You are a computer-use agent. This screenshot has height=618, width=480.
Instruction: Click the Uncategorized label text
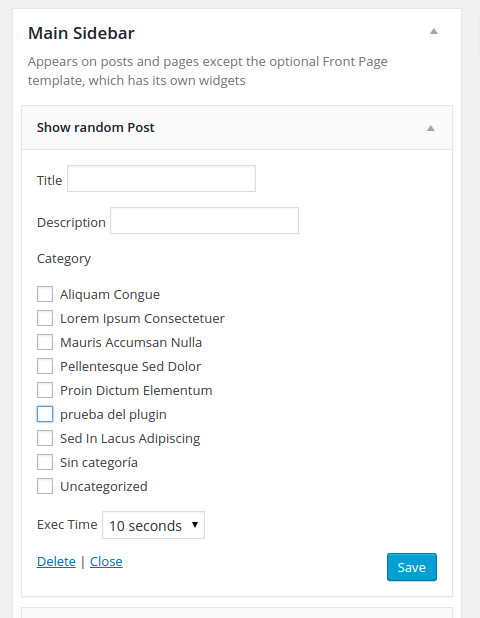tap(104, 486)
